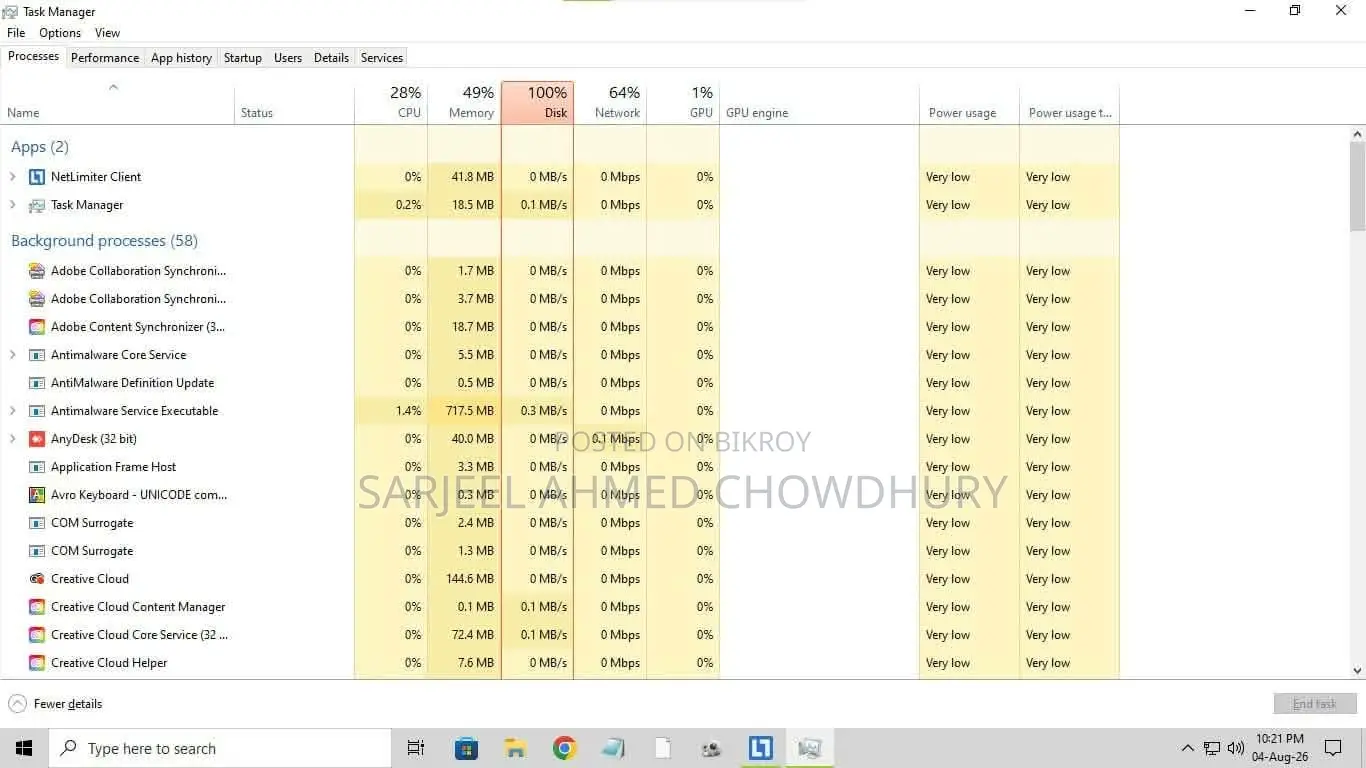Image resolution: width=1366 pixels, height=768 pixels.
Task: Expand the AnyDesk (32 bit) row
Action: click(x=13, y=439)
